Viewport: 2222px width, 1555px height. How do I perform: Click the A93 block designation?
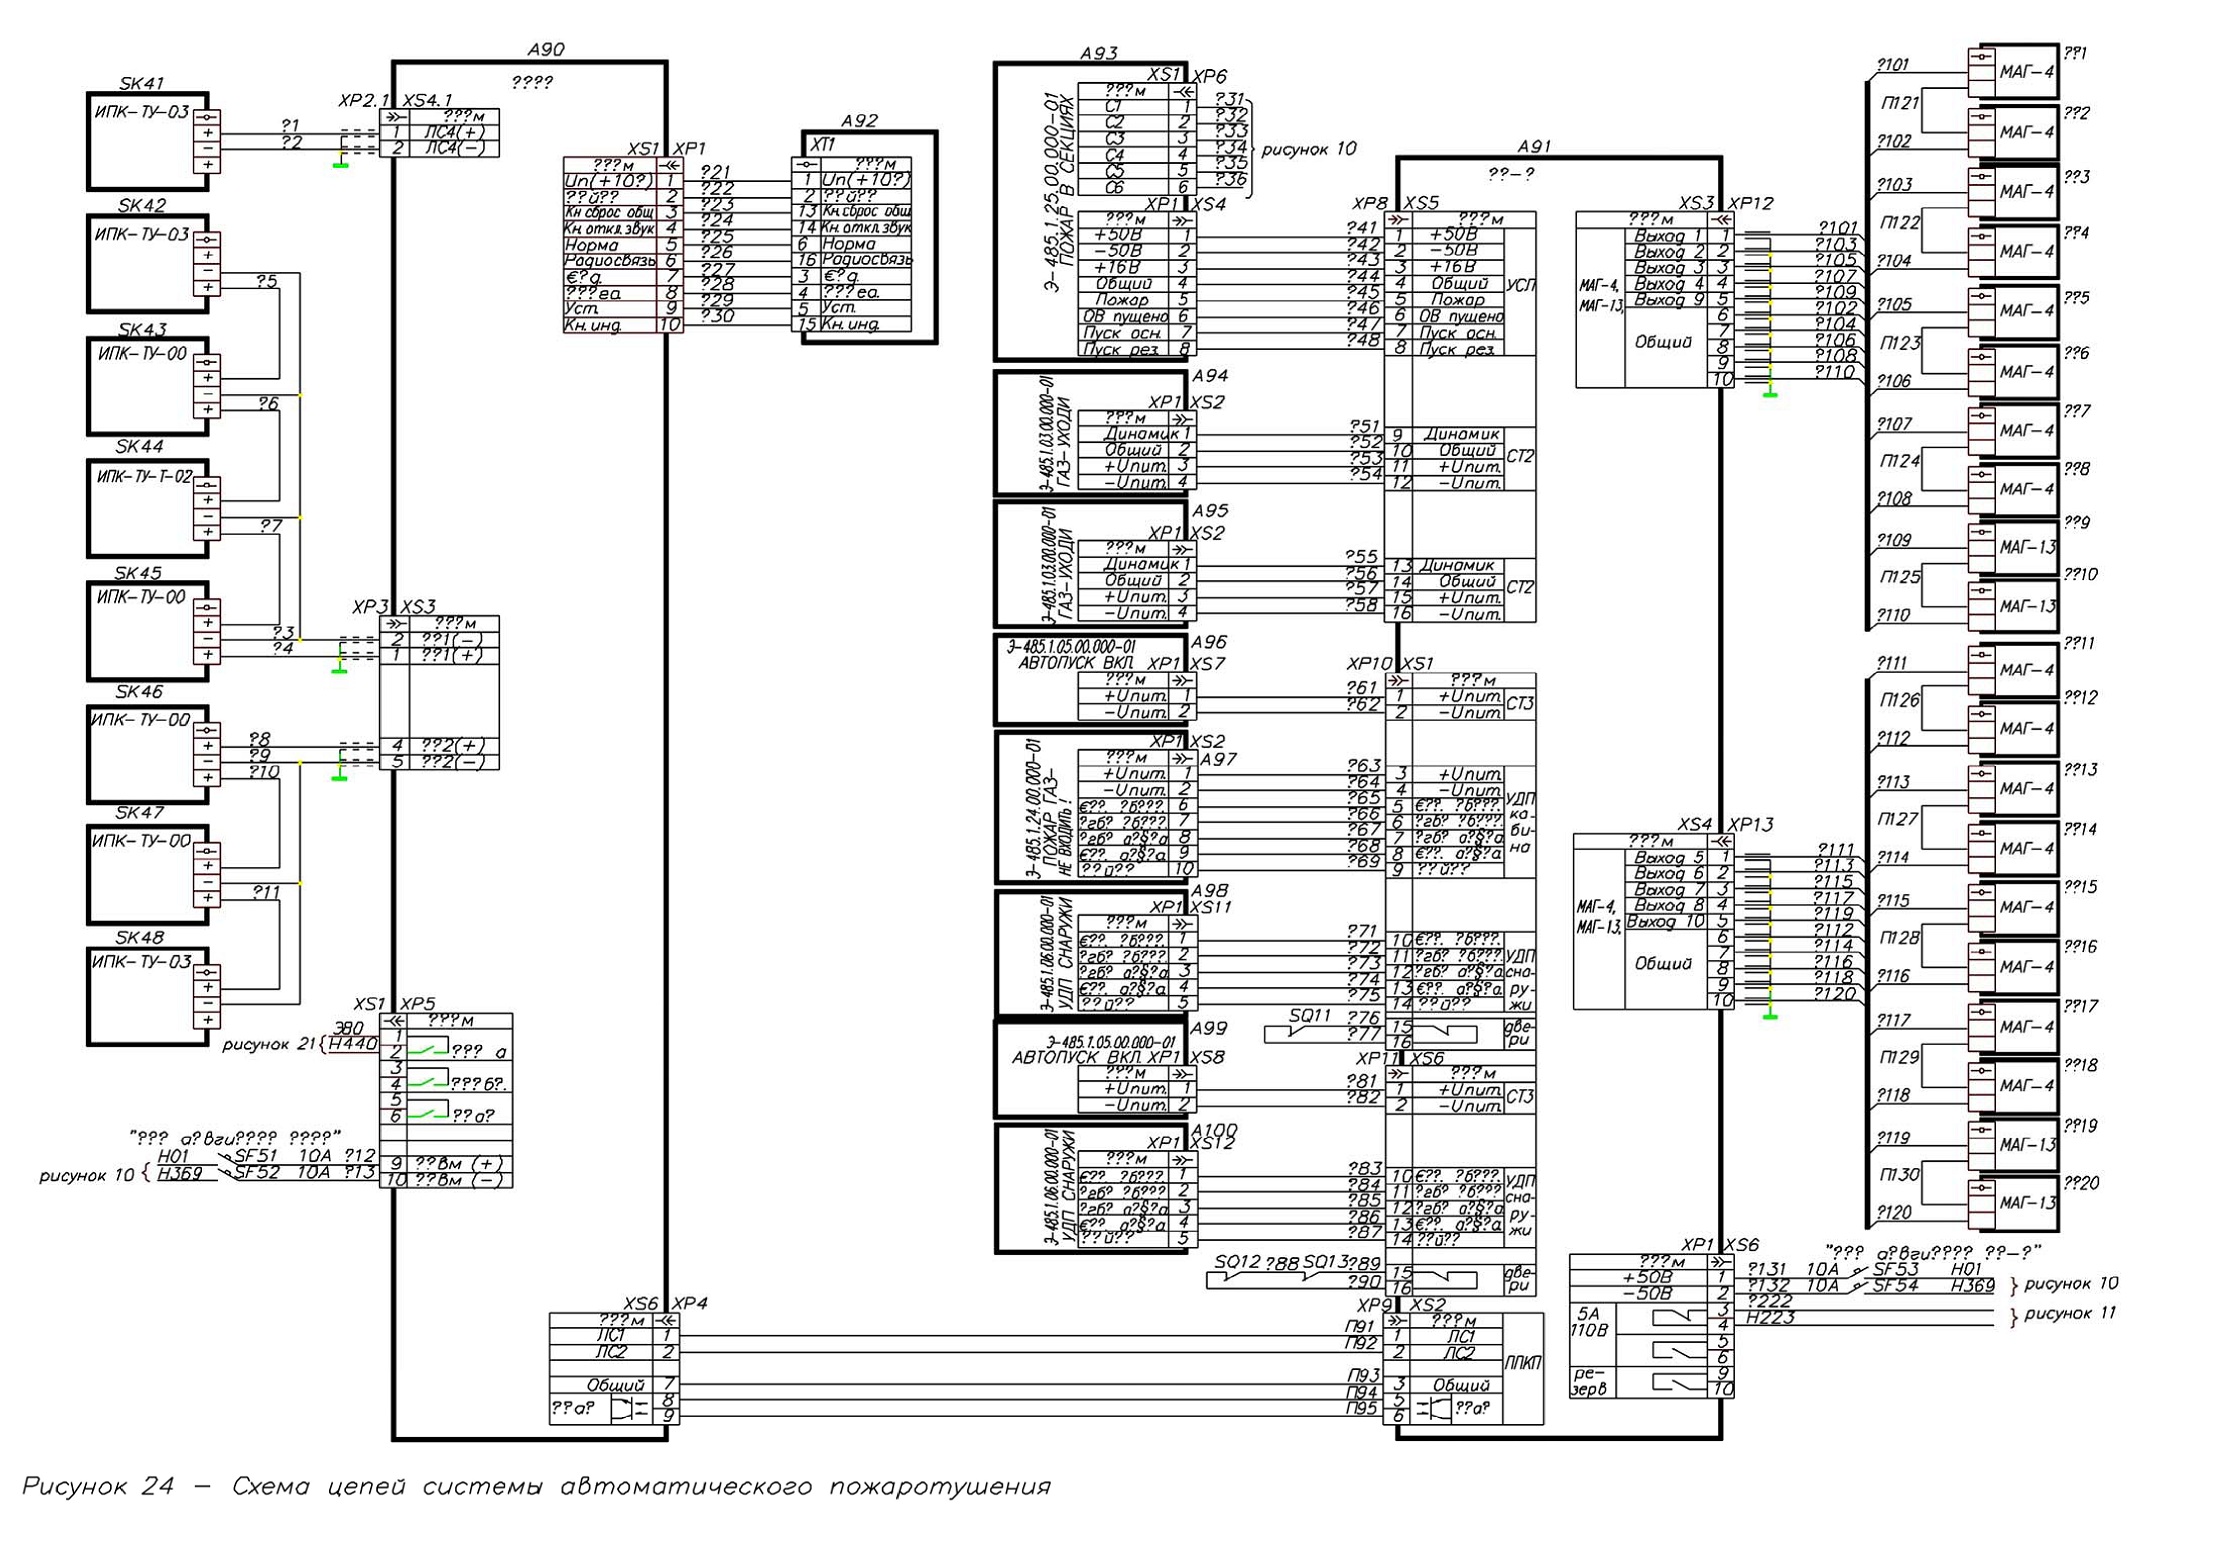[x=1099, y=53]
